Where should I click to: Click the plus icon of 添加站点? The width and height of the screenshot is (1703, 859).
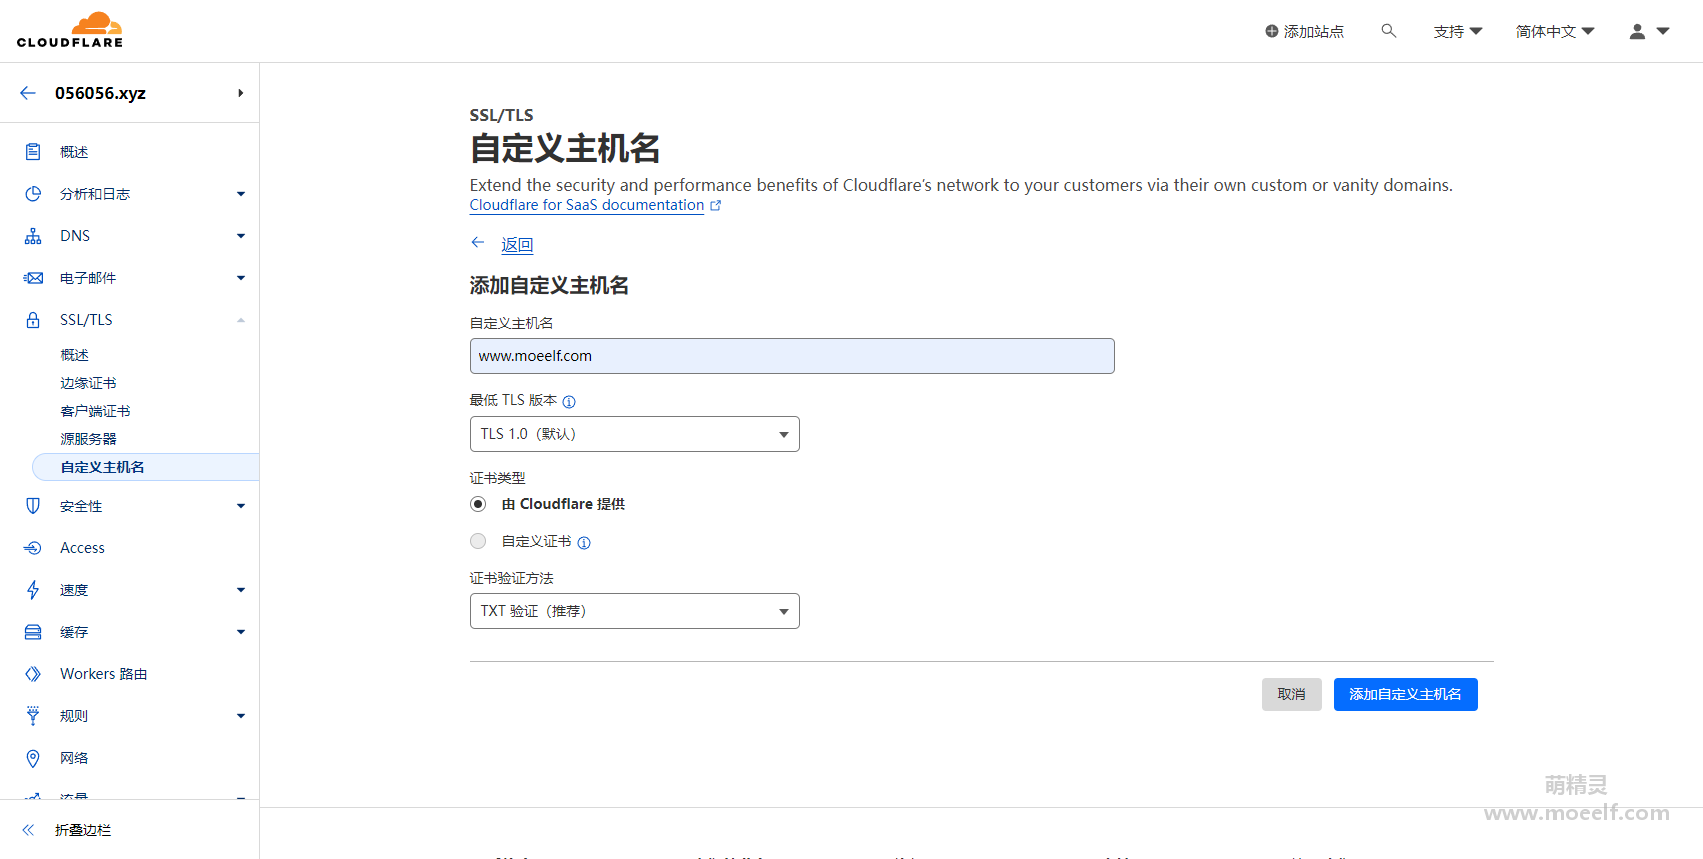(x=1271, y=31)
